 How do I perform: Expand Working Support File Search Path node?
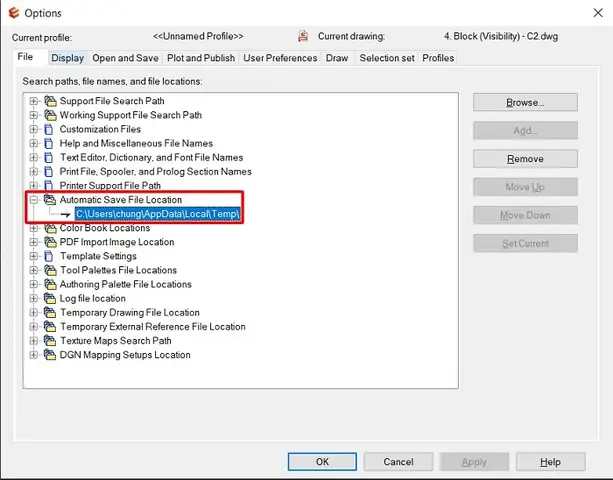click(x=34, y=115)
